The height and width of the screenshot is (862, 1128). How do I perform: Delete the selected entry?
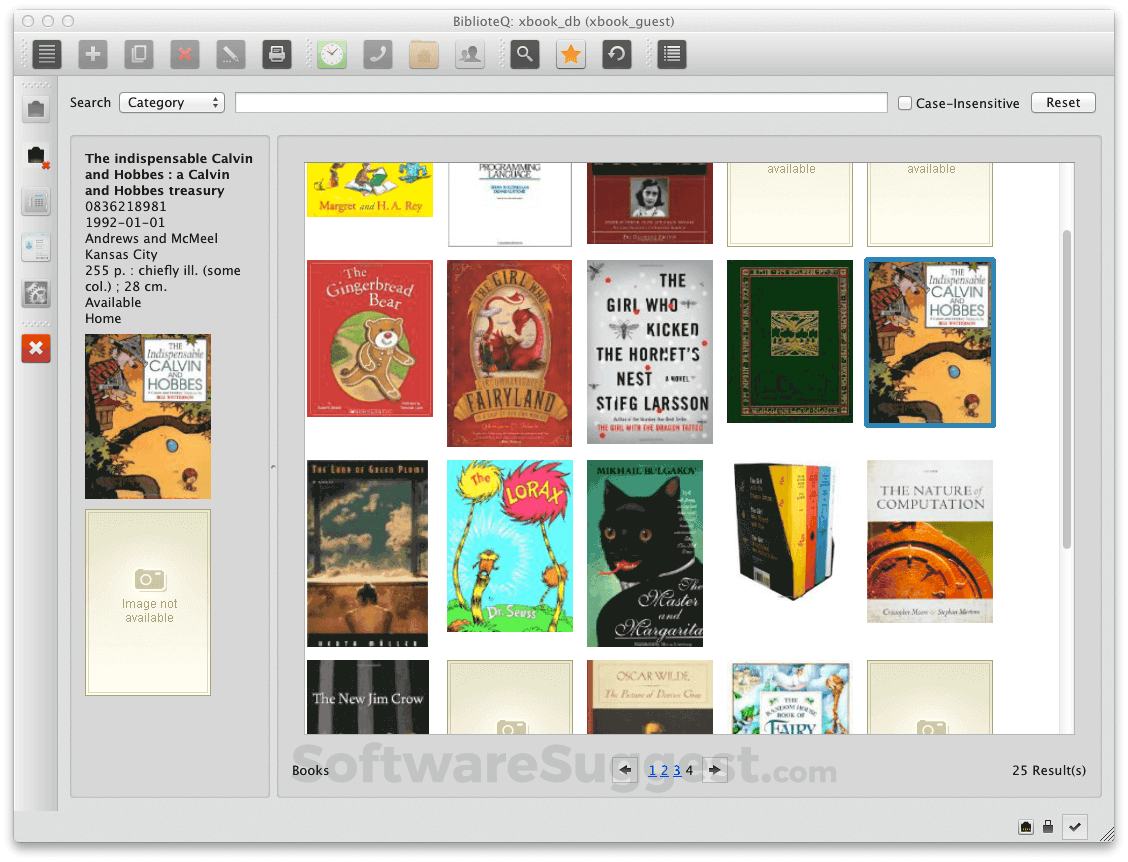click(x=184, y=54)
